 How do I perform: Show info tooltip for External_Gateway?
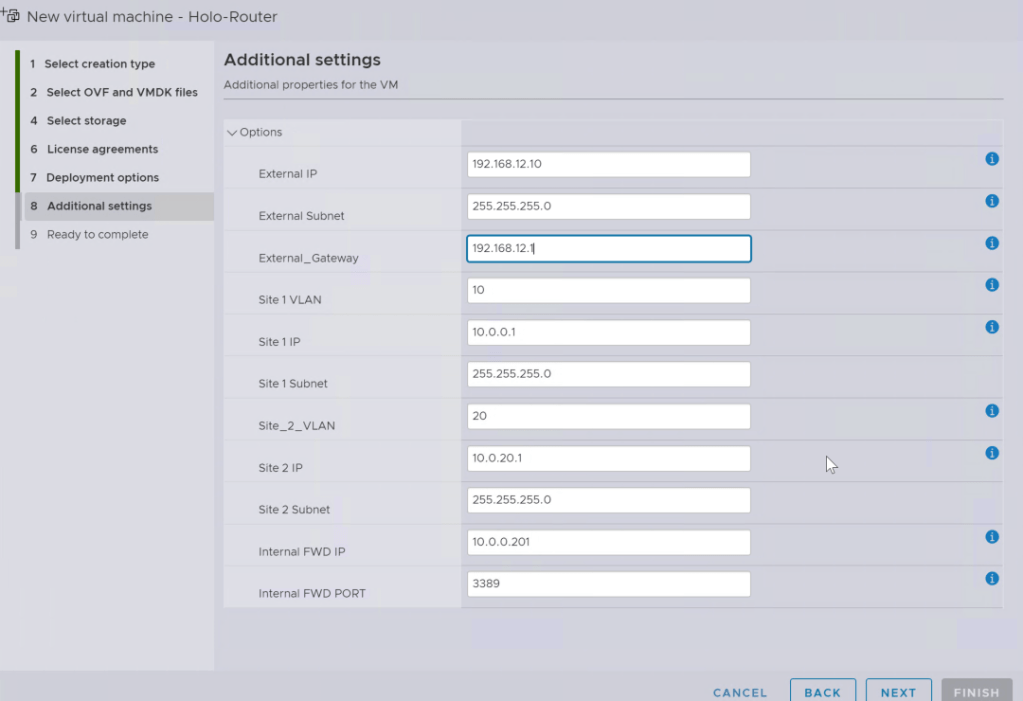[x=992, y=243]
